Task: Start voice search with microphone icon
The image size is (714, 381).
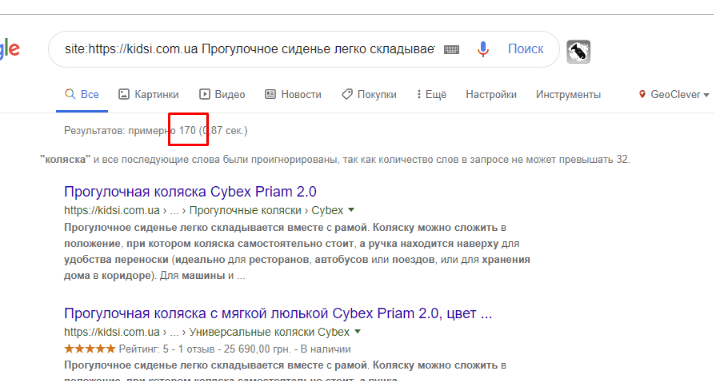Action: [x=483, y=49]
